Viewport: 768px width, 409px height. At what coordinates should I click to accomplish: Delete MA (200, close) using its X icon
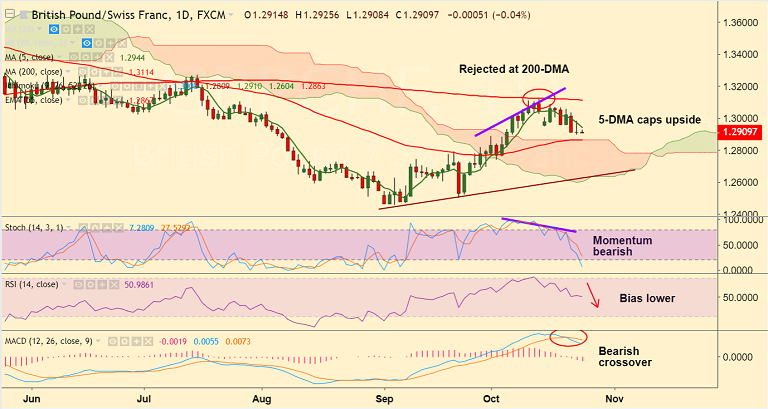[x=118, y=72]
